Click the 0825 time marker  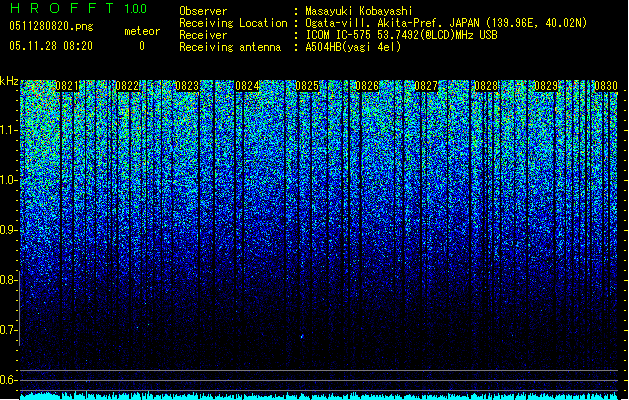[x=307, y=86]
